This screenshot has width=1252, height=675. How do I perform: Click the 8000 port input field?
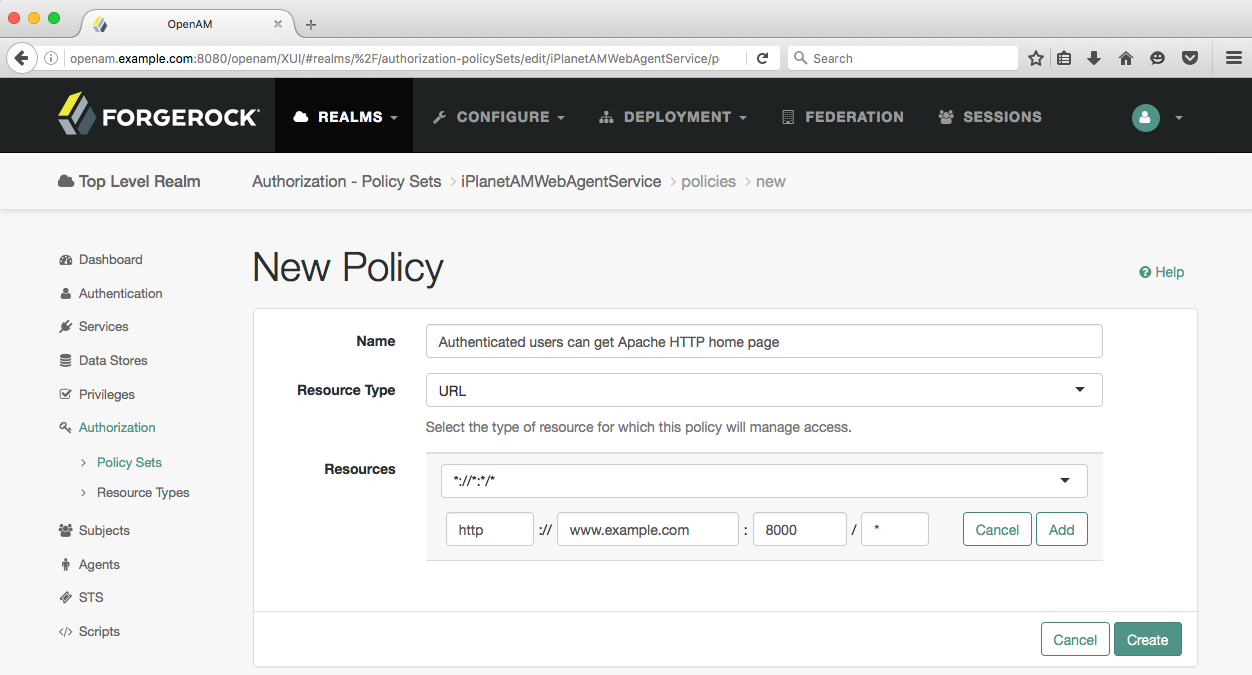(x=800, y=530)
